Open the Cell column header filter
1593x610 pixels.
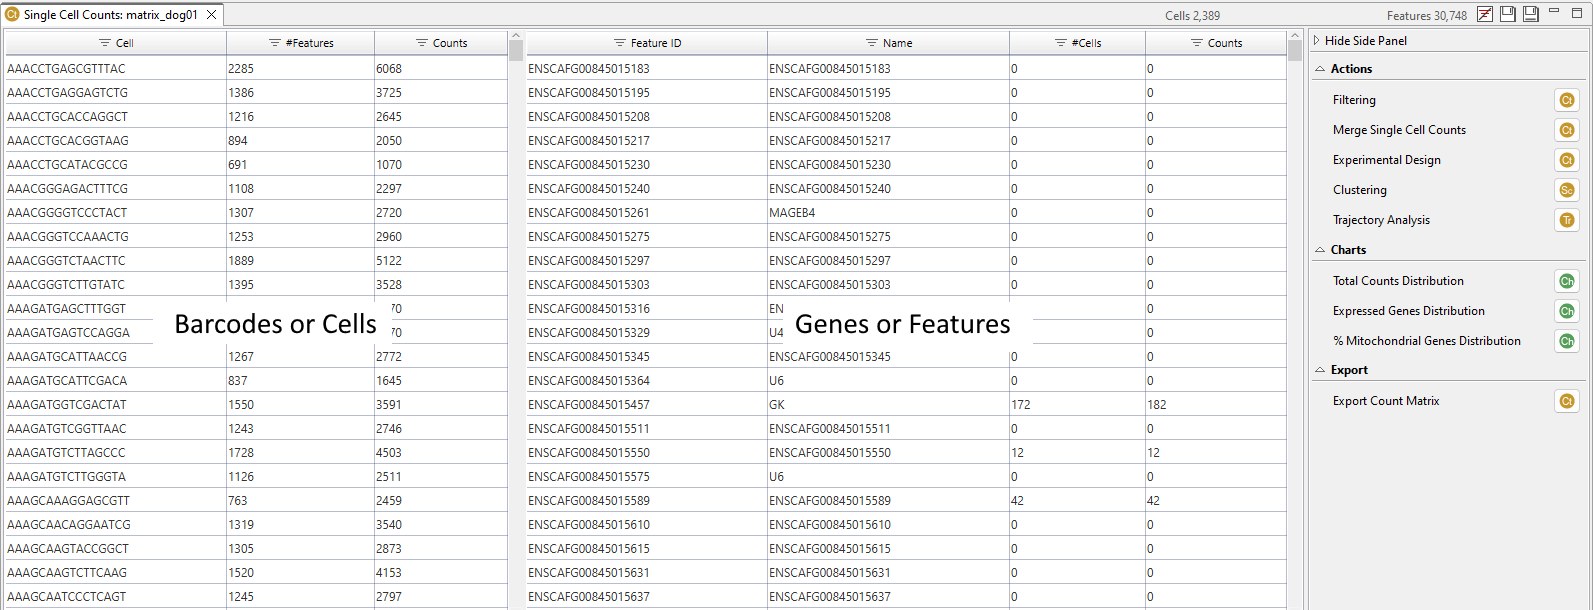point(105,43)
